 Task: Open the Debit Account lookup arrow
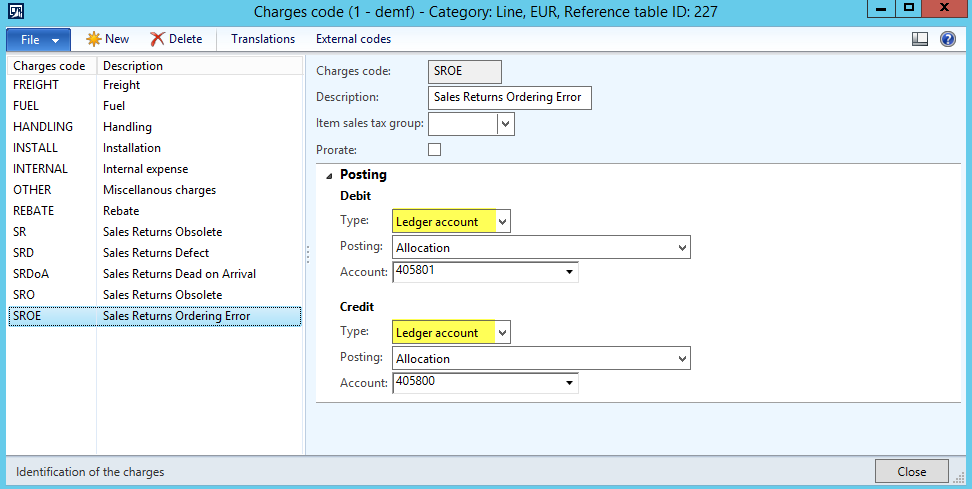569,272
